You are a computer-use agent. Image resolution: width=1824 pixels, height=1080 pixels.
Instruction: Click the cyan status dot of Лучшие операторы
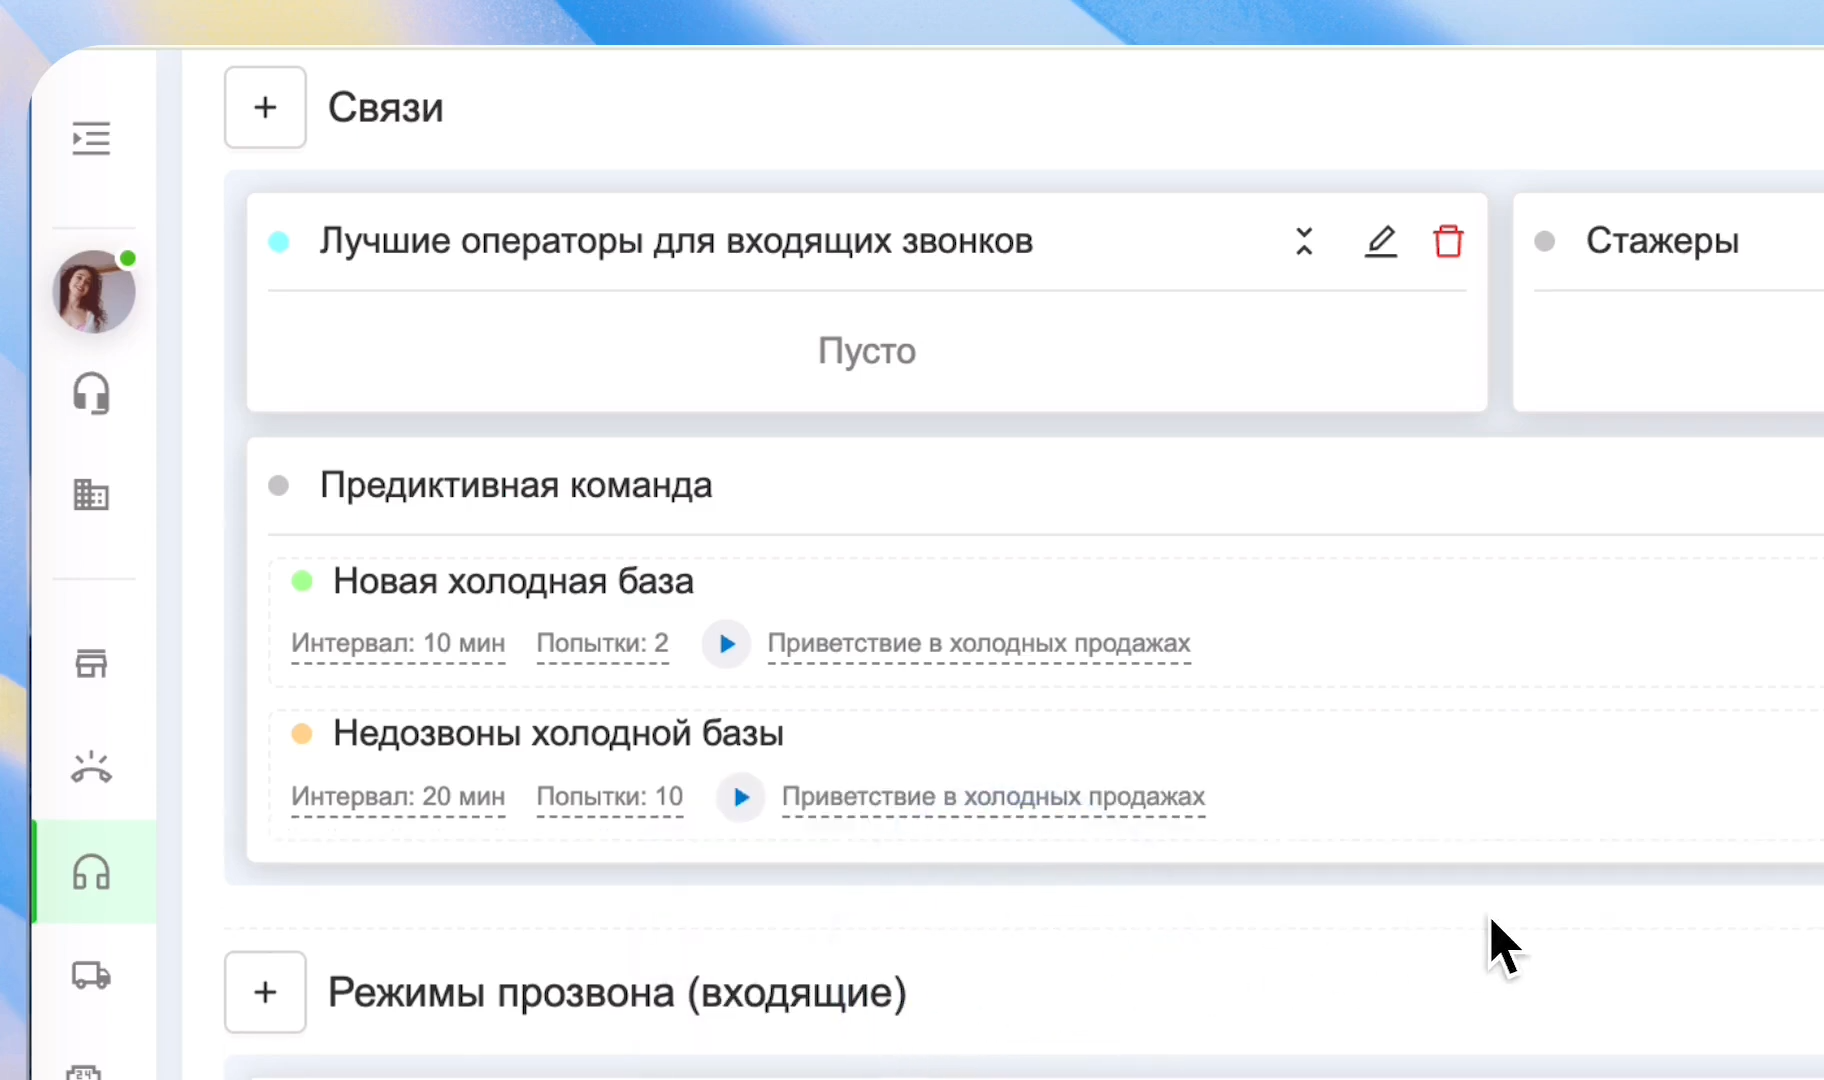[x=279, y=241]
